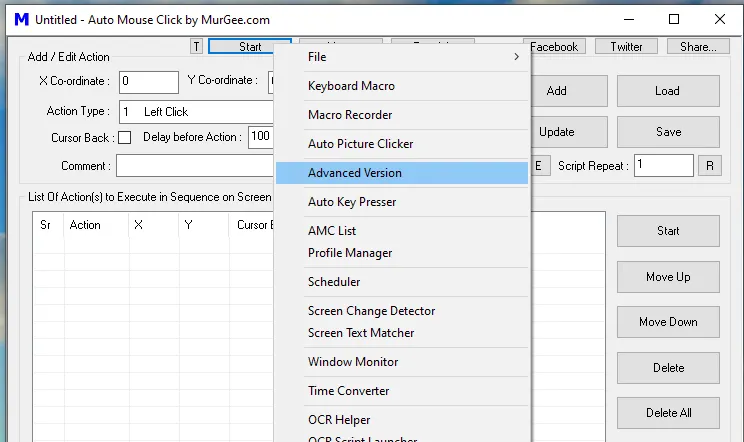Click the Action column header
The image size is (744, 442).
tap(96, 225)
